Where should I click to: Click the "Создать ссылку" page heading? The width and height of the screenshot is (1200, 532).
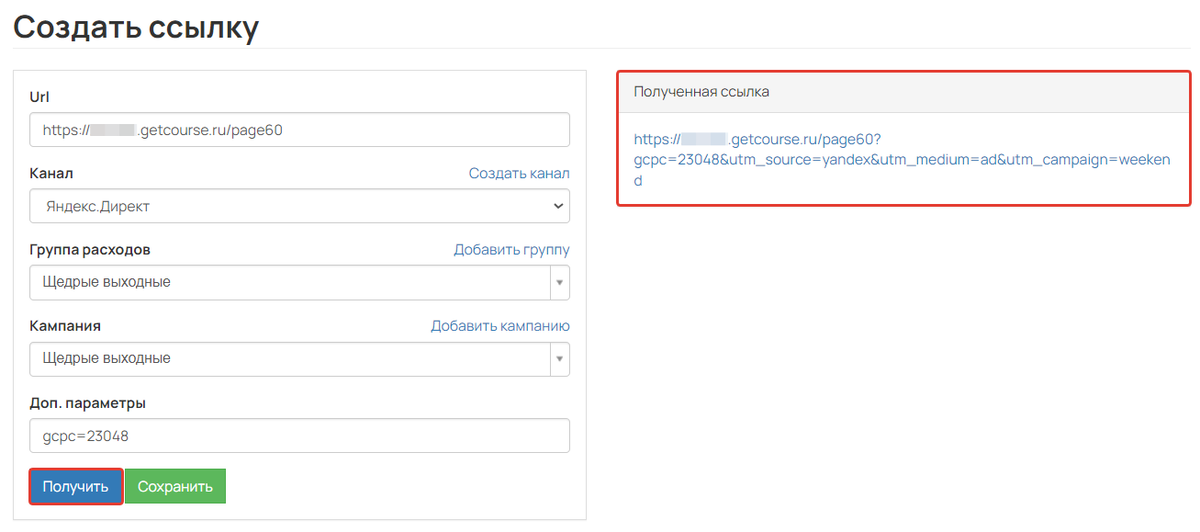[136, 26]
